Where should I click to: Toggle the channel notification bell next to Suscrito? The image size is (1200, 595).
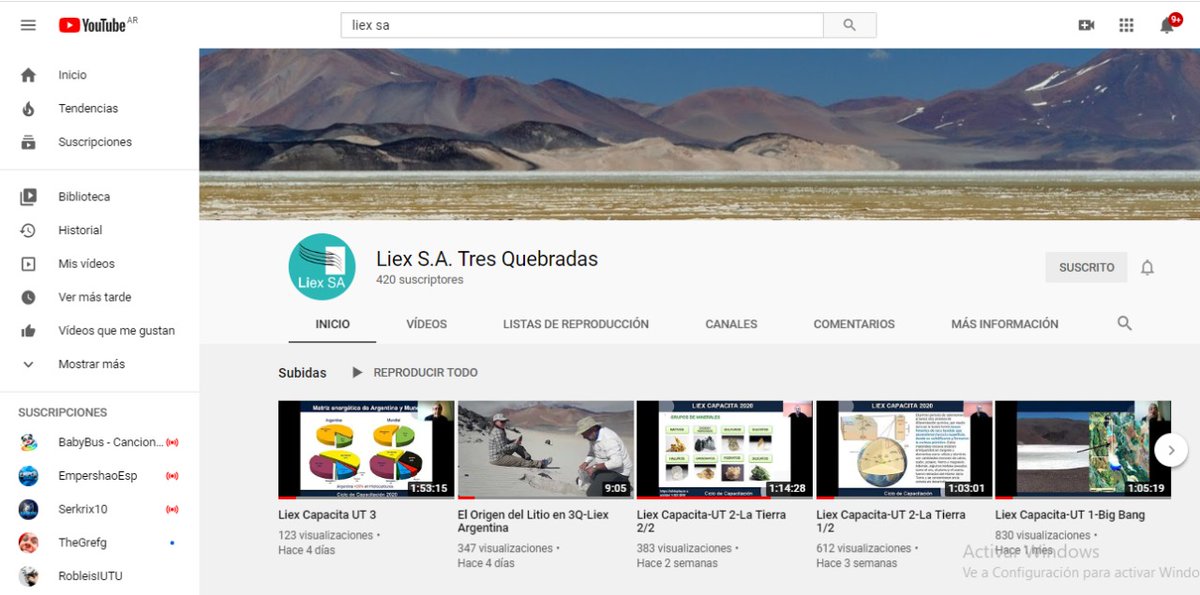(x=1147, y=267)
